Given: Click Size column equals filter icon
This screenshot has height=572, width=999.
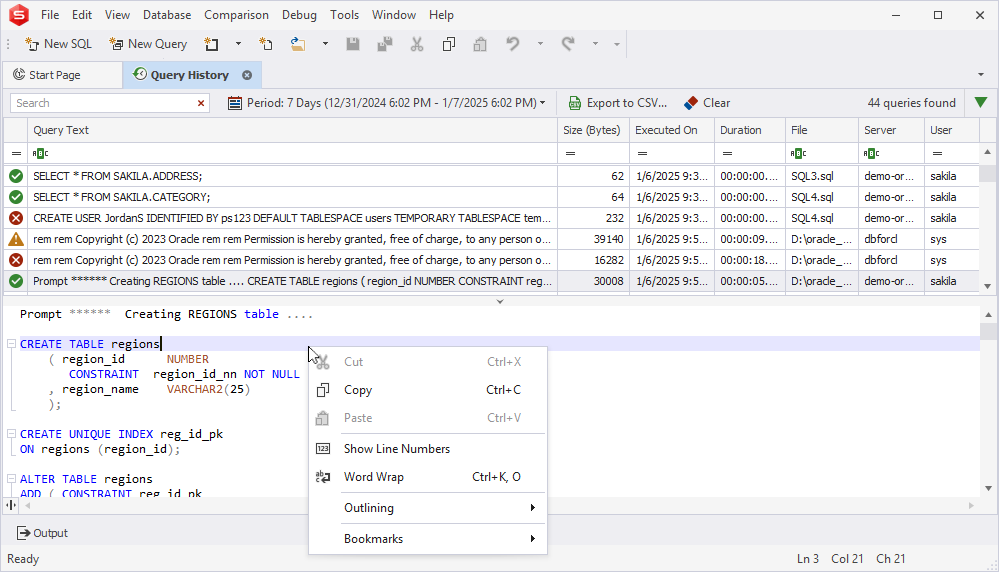Looking at the screenshot, I should click(x=570, y=154).
